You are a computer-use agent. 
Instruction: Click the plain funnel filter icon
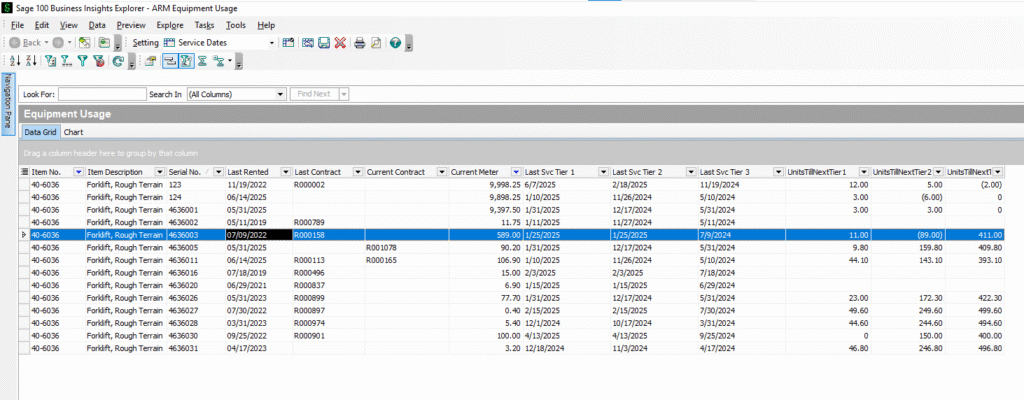82,61
